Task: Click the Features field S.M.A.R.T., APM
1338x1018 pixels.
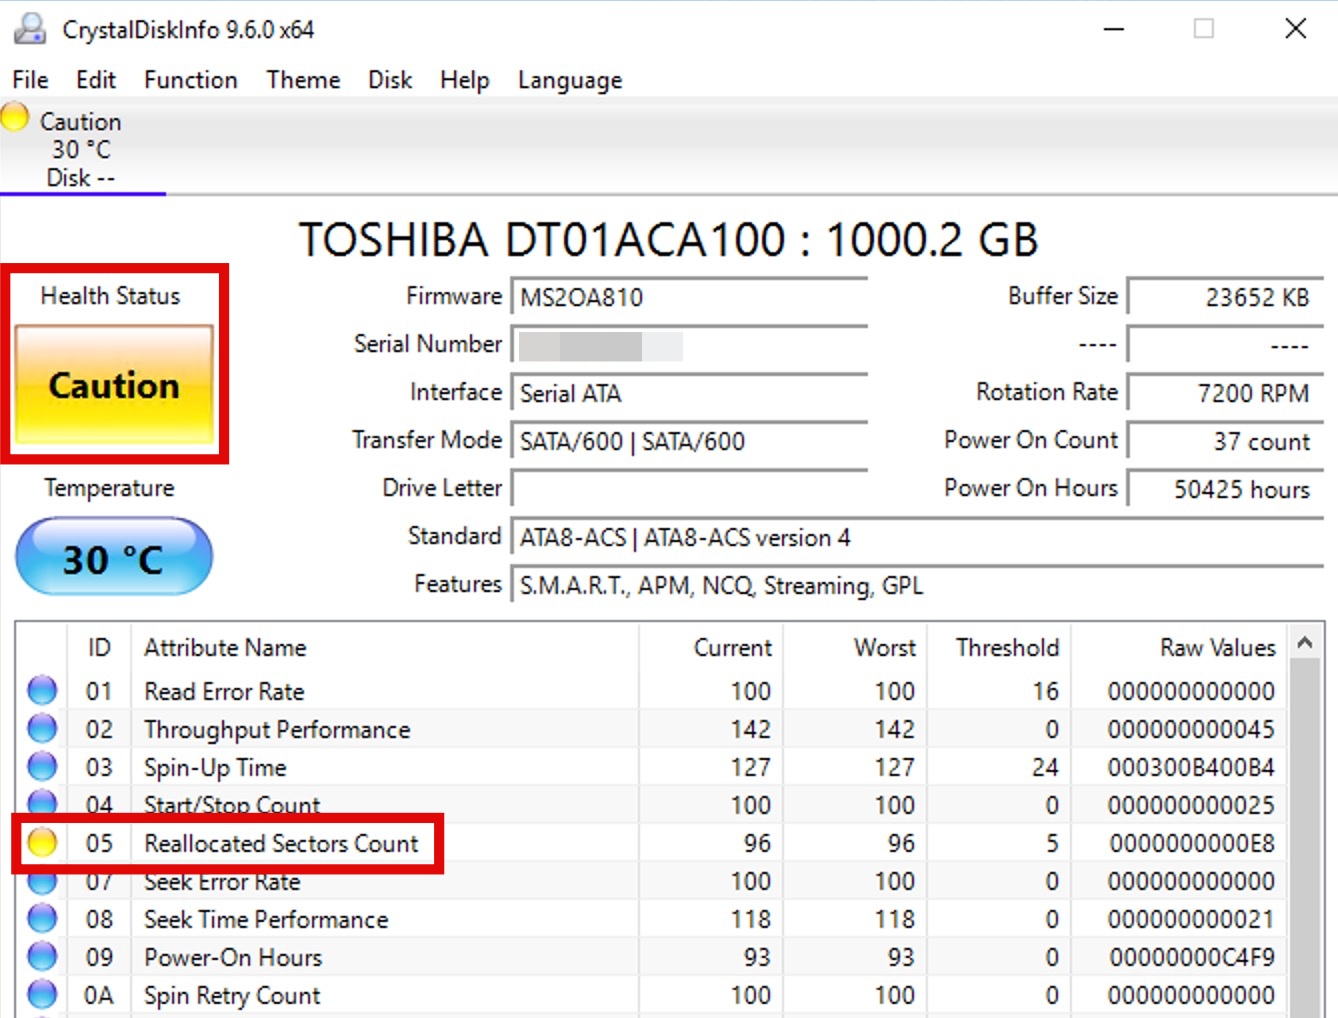Action: pyautogui.click(x=917, y=585)
